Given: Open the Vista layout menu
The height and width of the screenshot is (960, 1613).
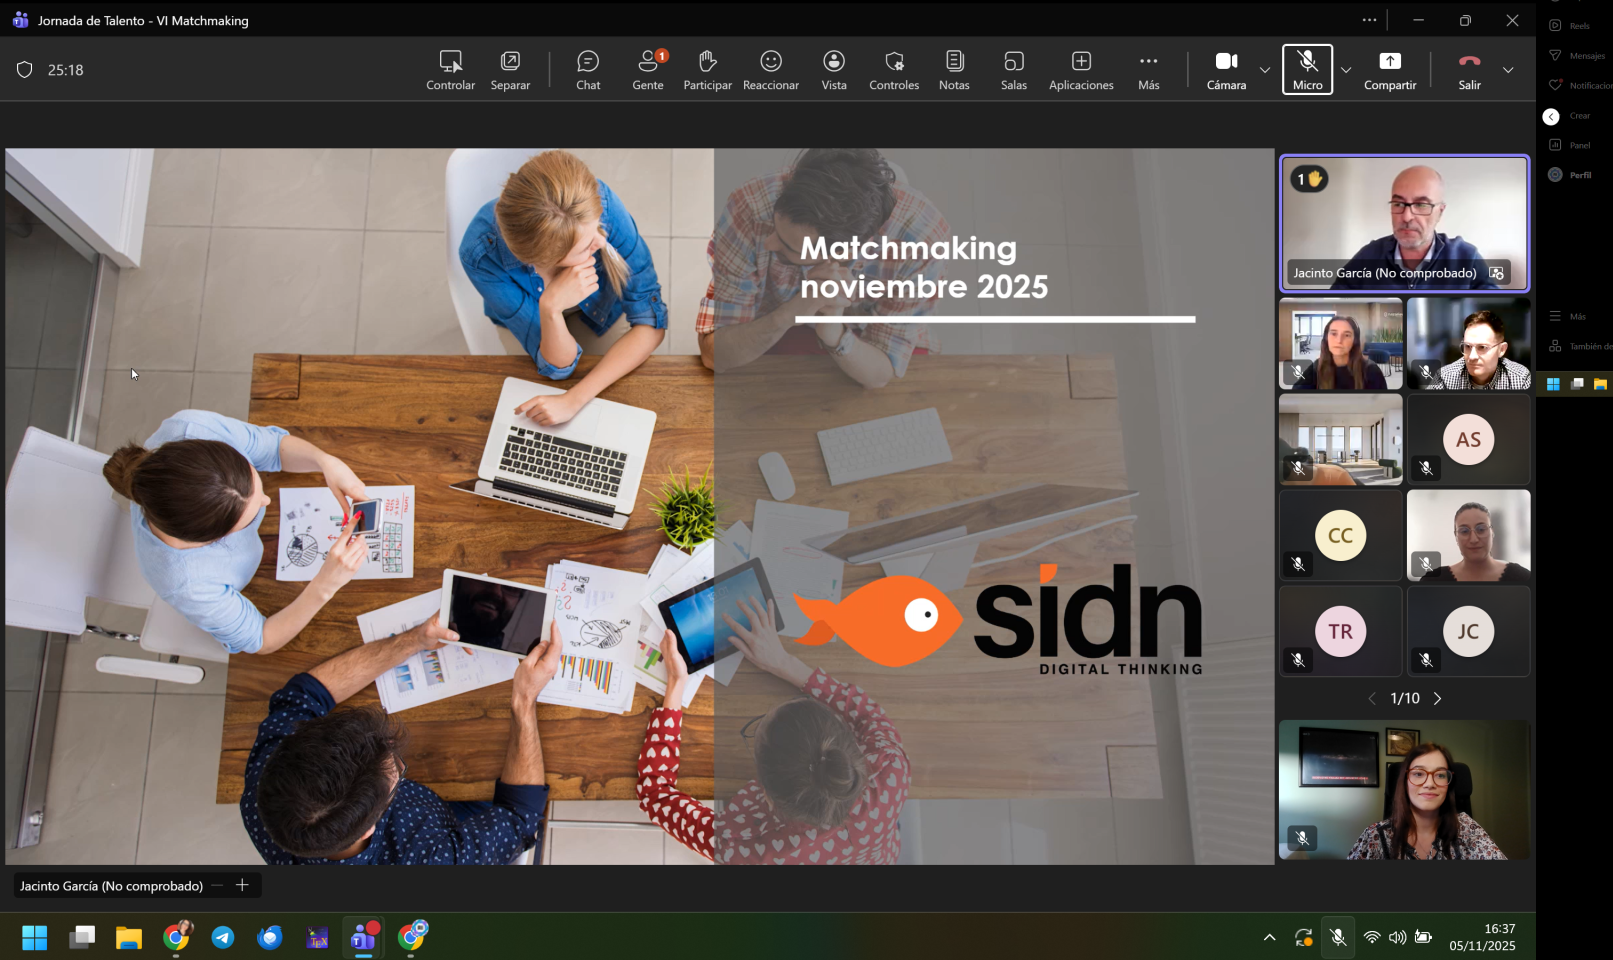Looking at the screenshot, I should 834,70.
